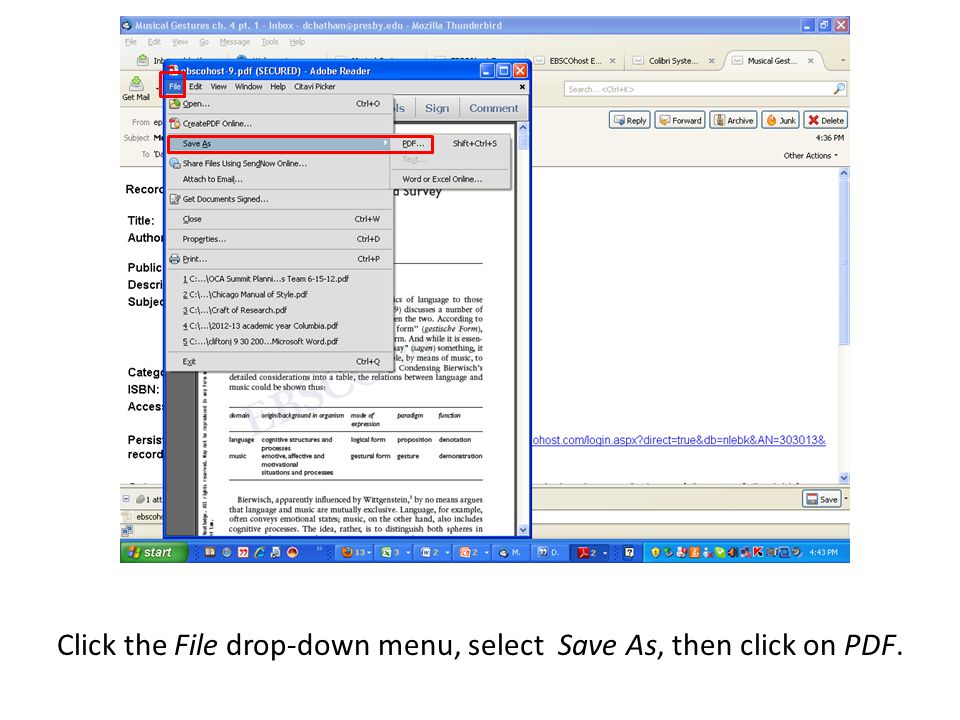Click the Get Documents Signed pen icon

point(174,199)
